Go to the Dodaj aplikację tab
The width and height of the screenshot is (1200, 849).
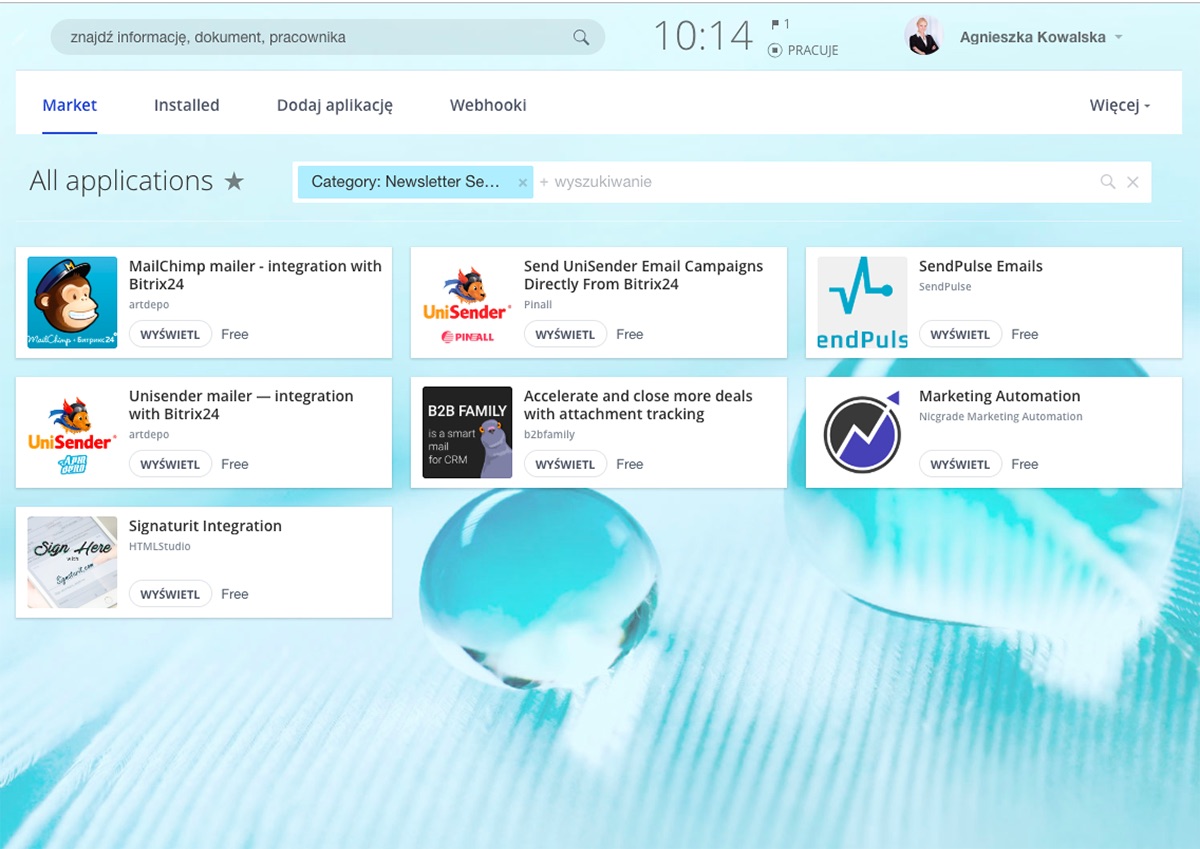[x=334, y=105]
